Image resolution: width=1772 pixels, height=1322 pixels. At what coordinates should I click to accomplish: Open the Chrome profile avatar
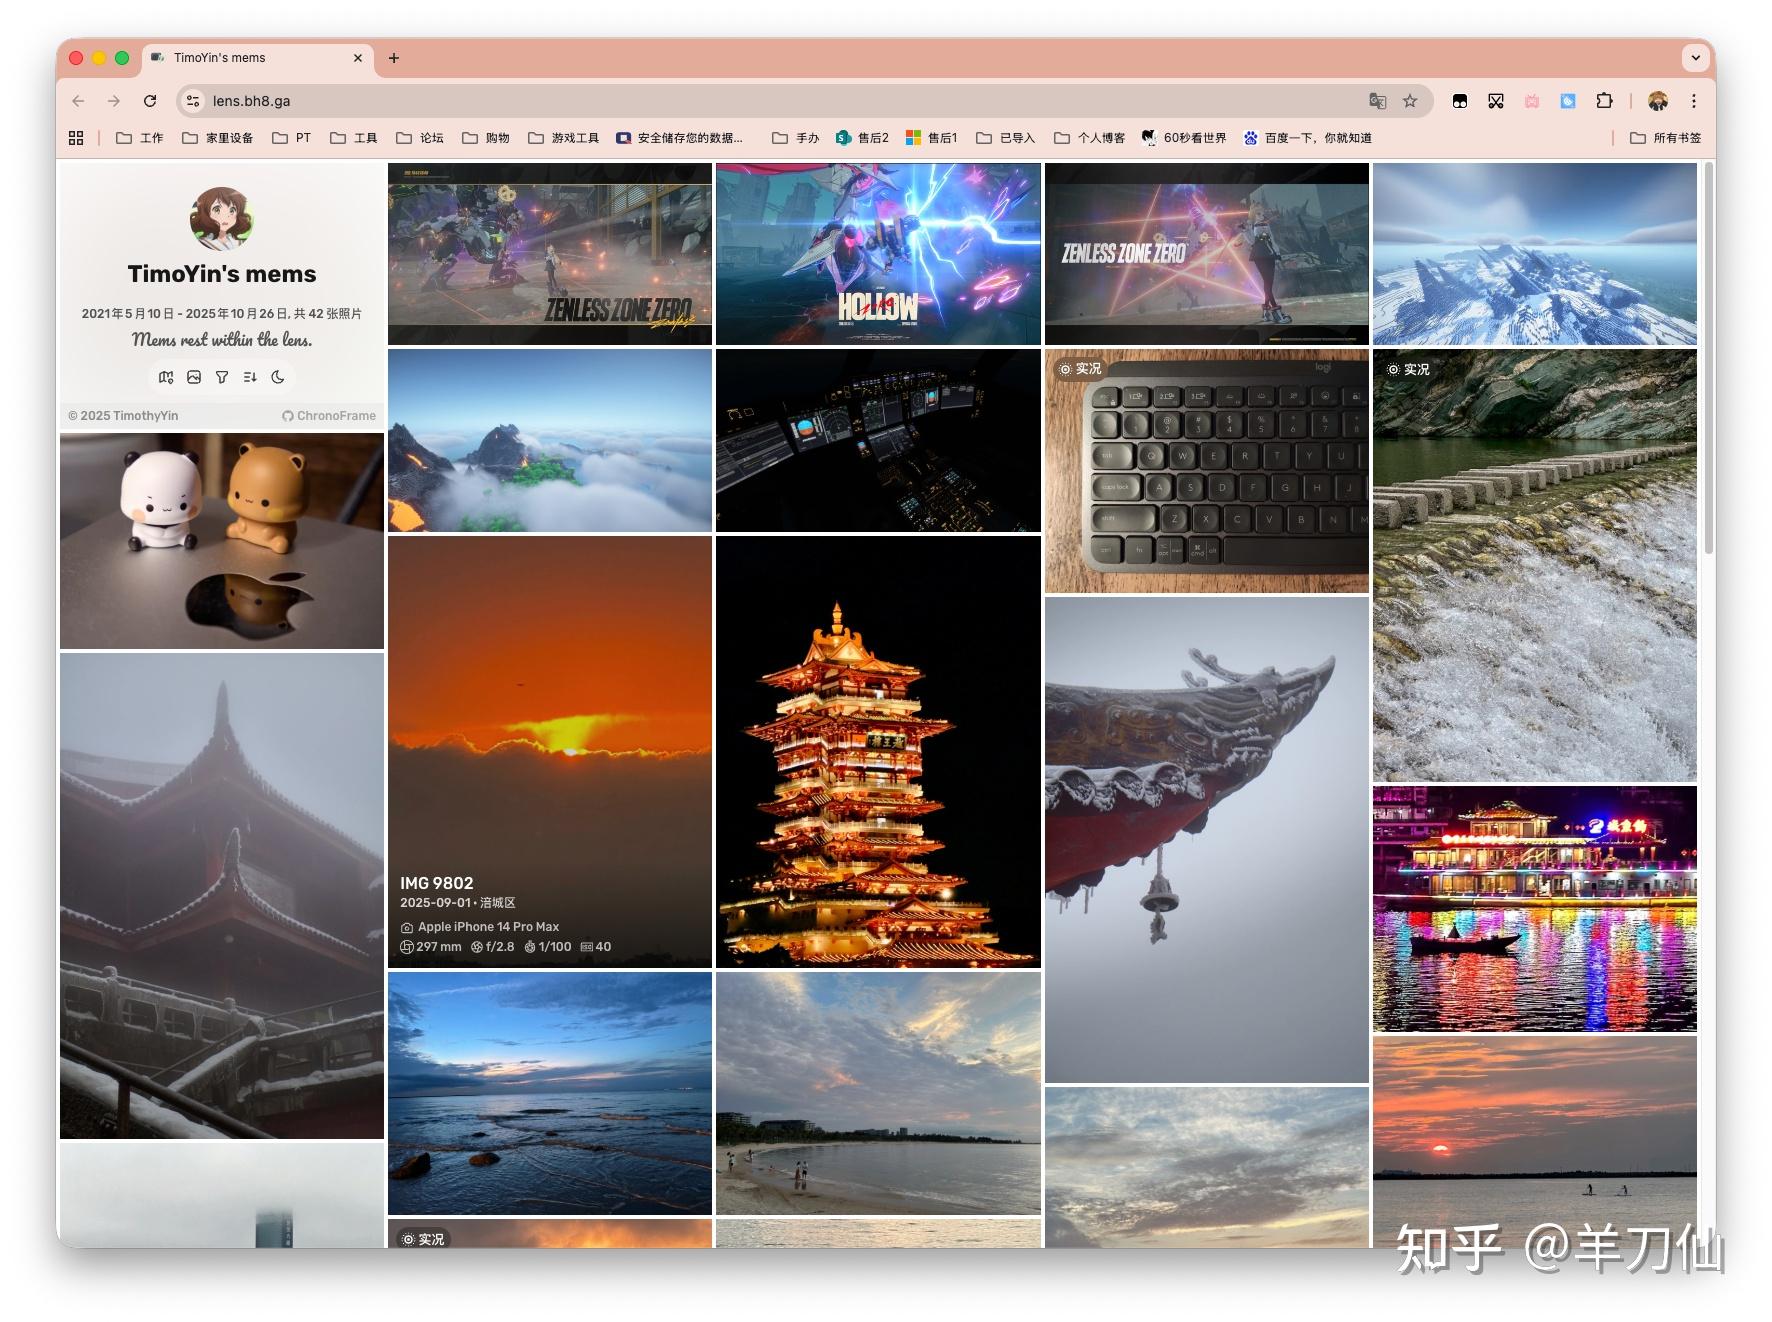[1658, 101]
